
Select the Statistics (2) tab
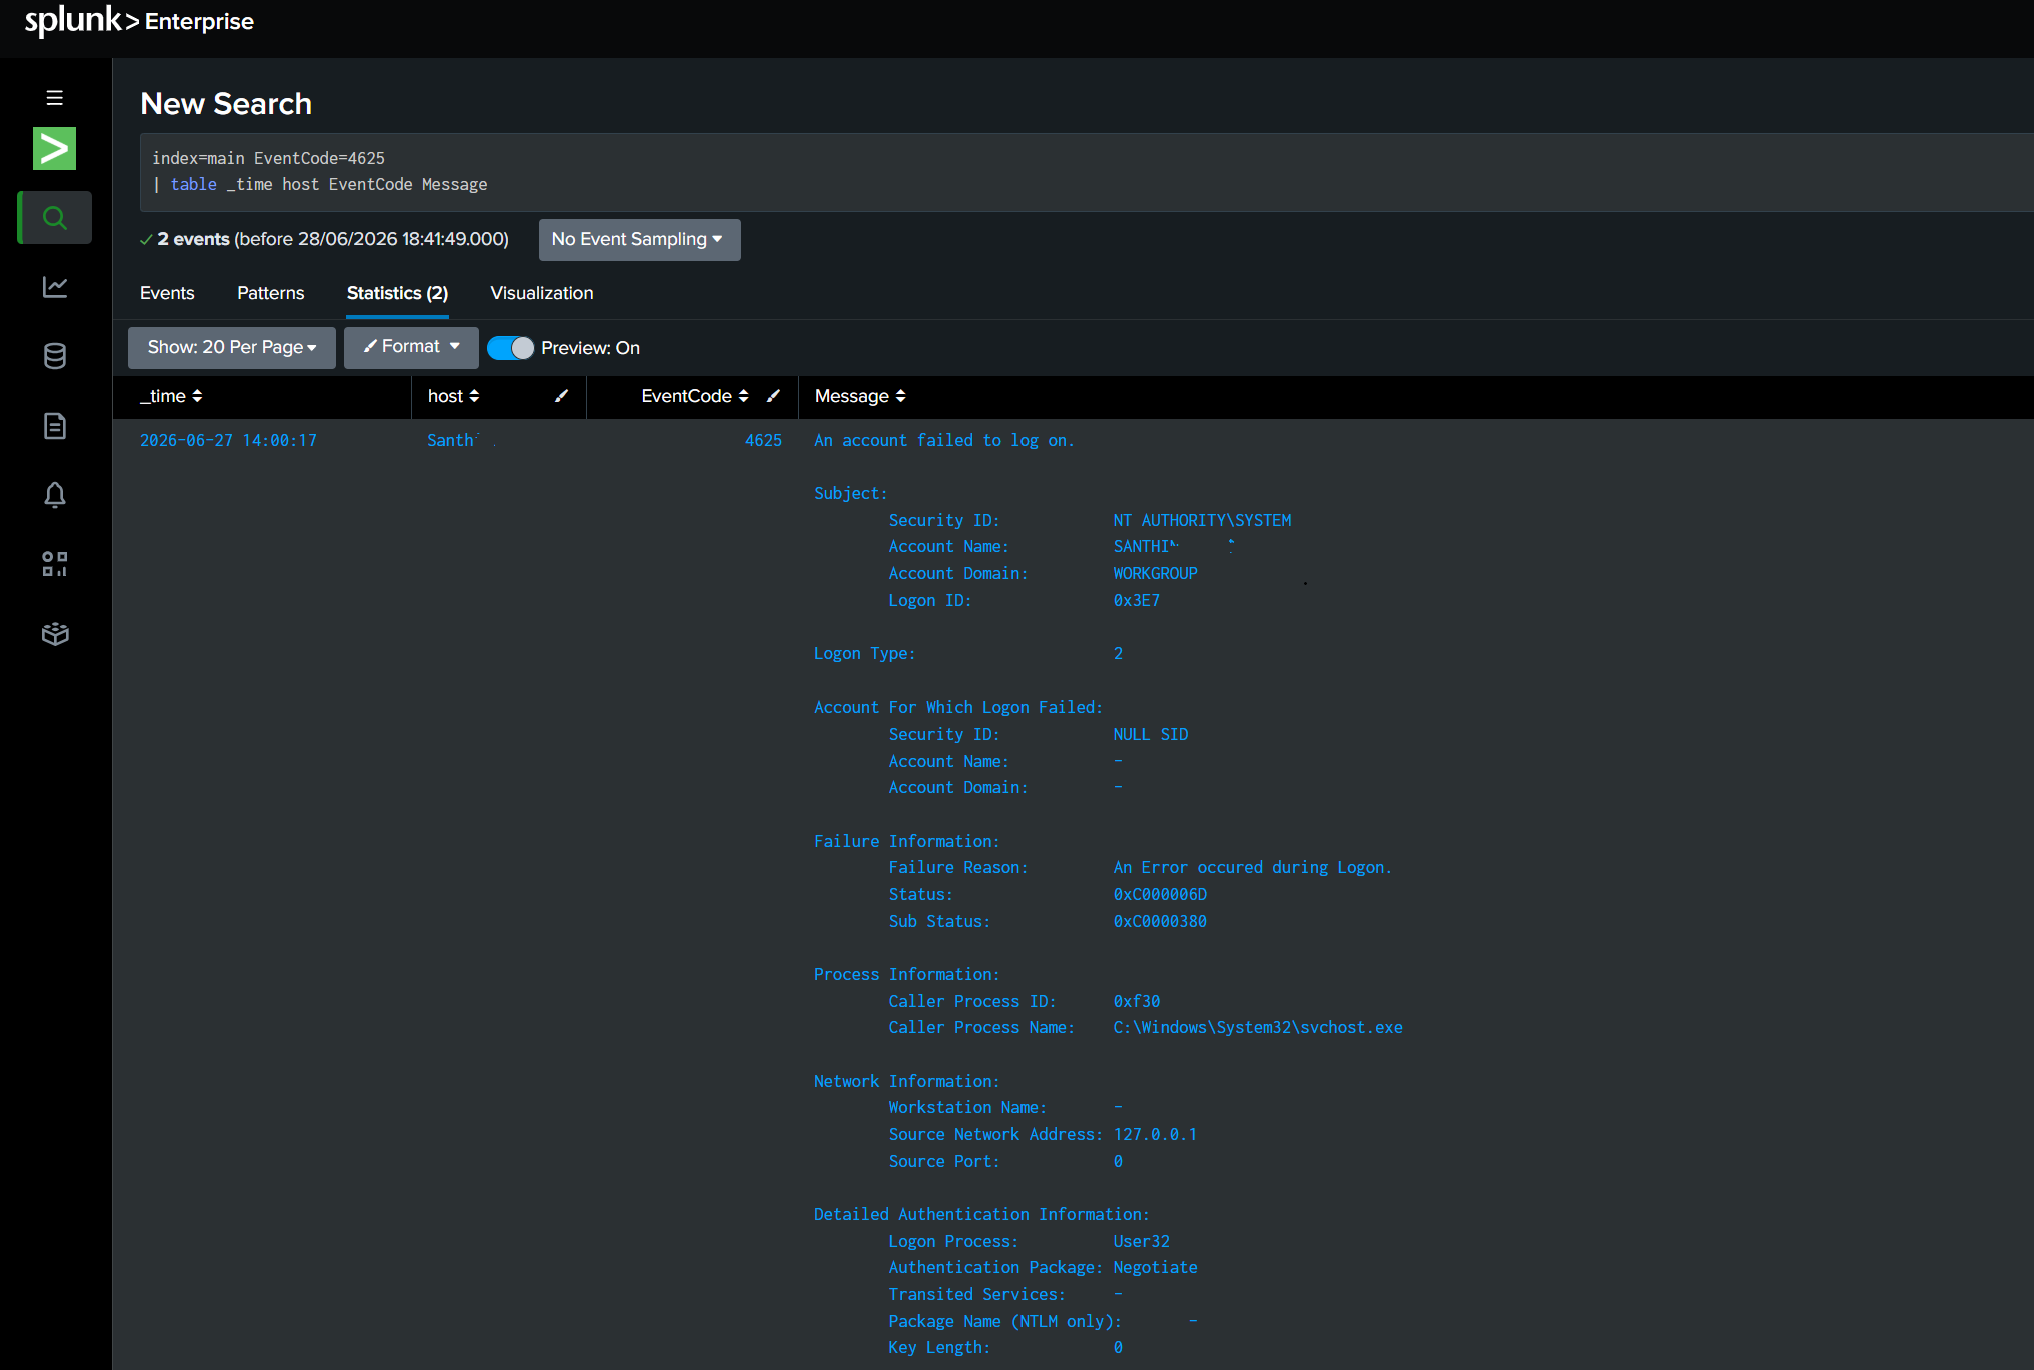tap(397, 293)
